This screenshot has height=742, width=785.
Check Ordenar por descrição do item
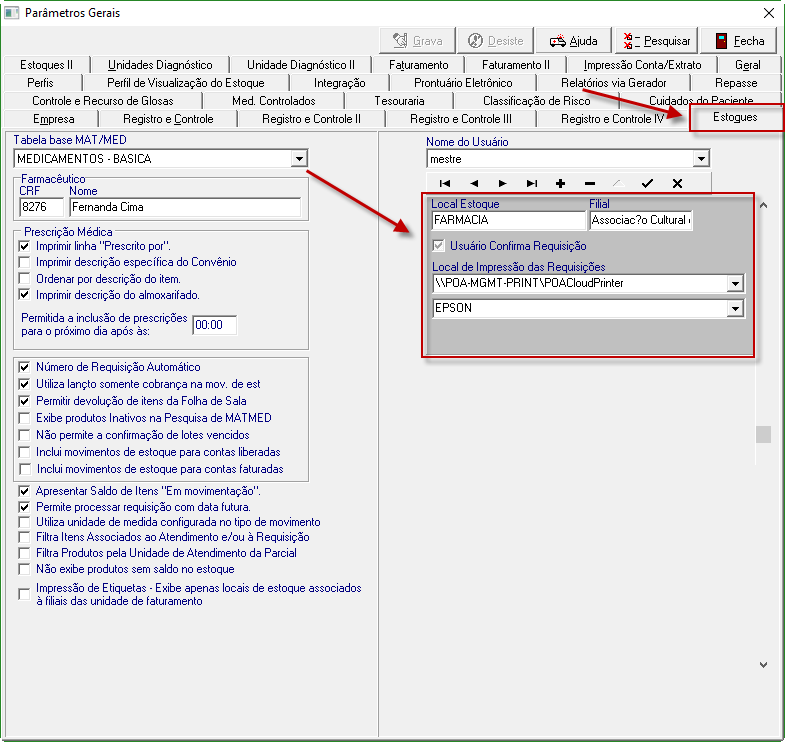pyautogui.click(x=24, y=278)
